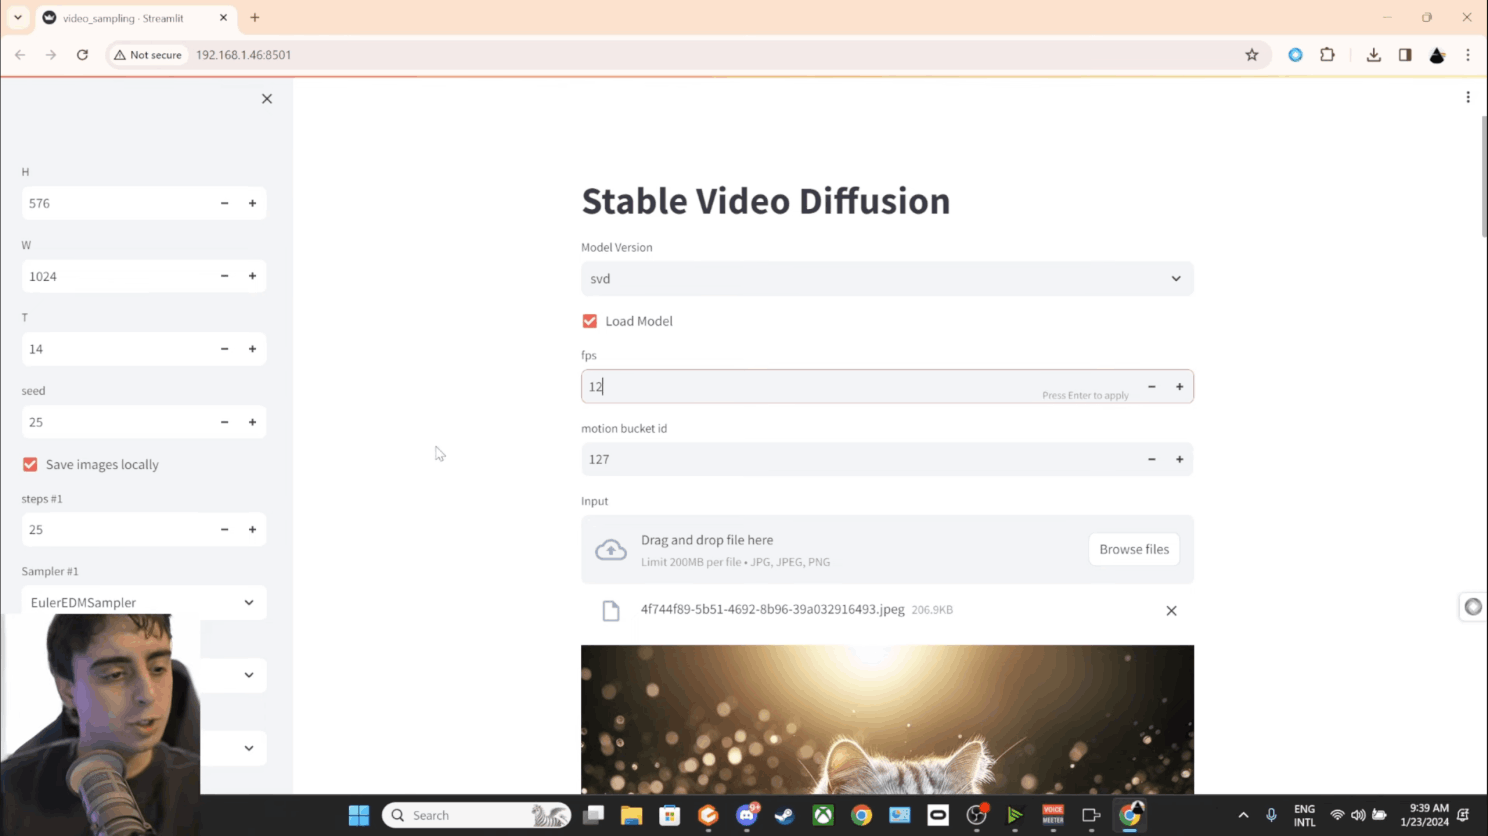The height and width of the screenshot is (836, 1488).
Task: Click the Stable Video Diffusion heading
Action: coord(766,201)
